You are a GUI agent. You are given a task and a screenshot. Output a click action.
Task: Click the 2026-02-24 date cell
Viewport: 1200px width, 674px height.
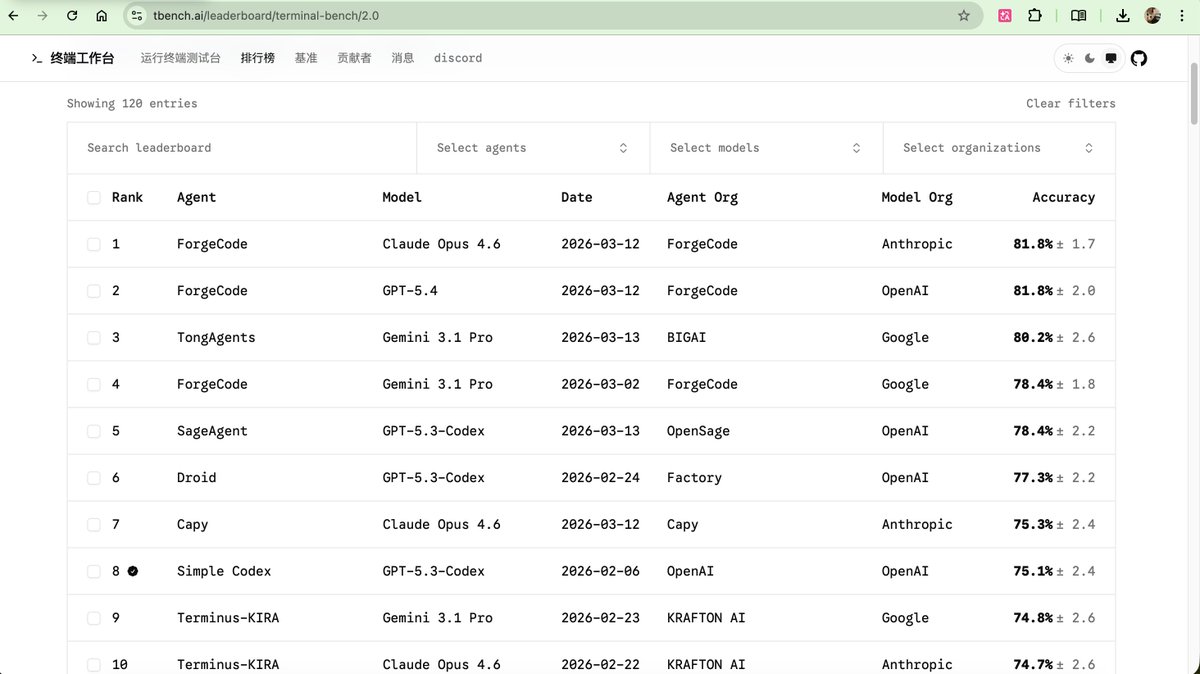coord(600,478)
